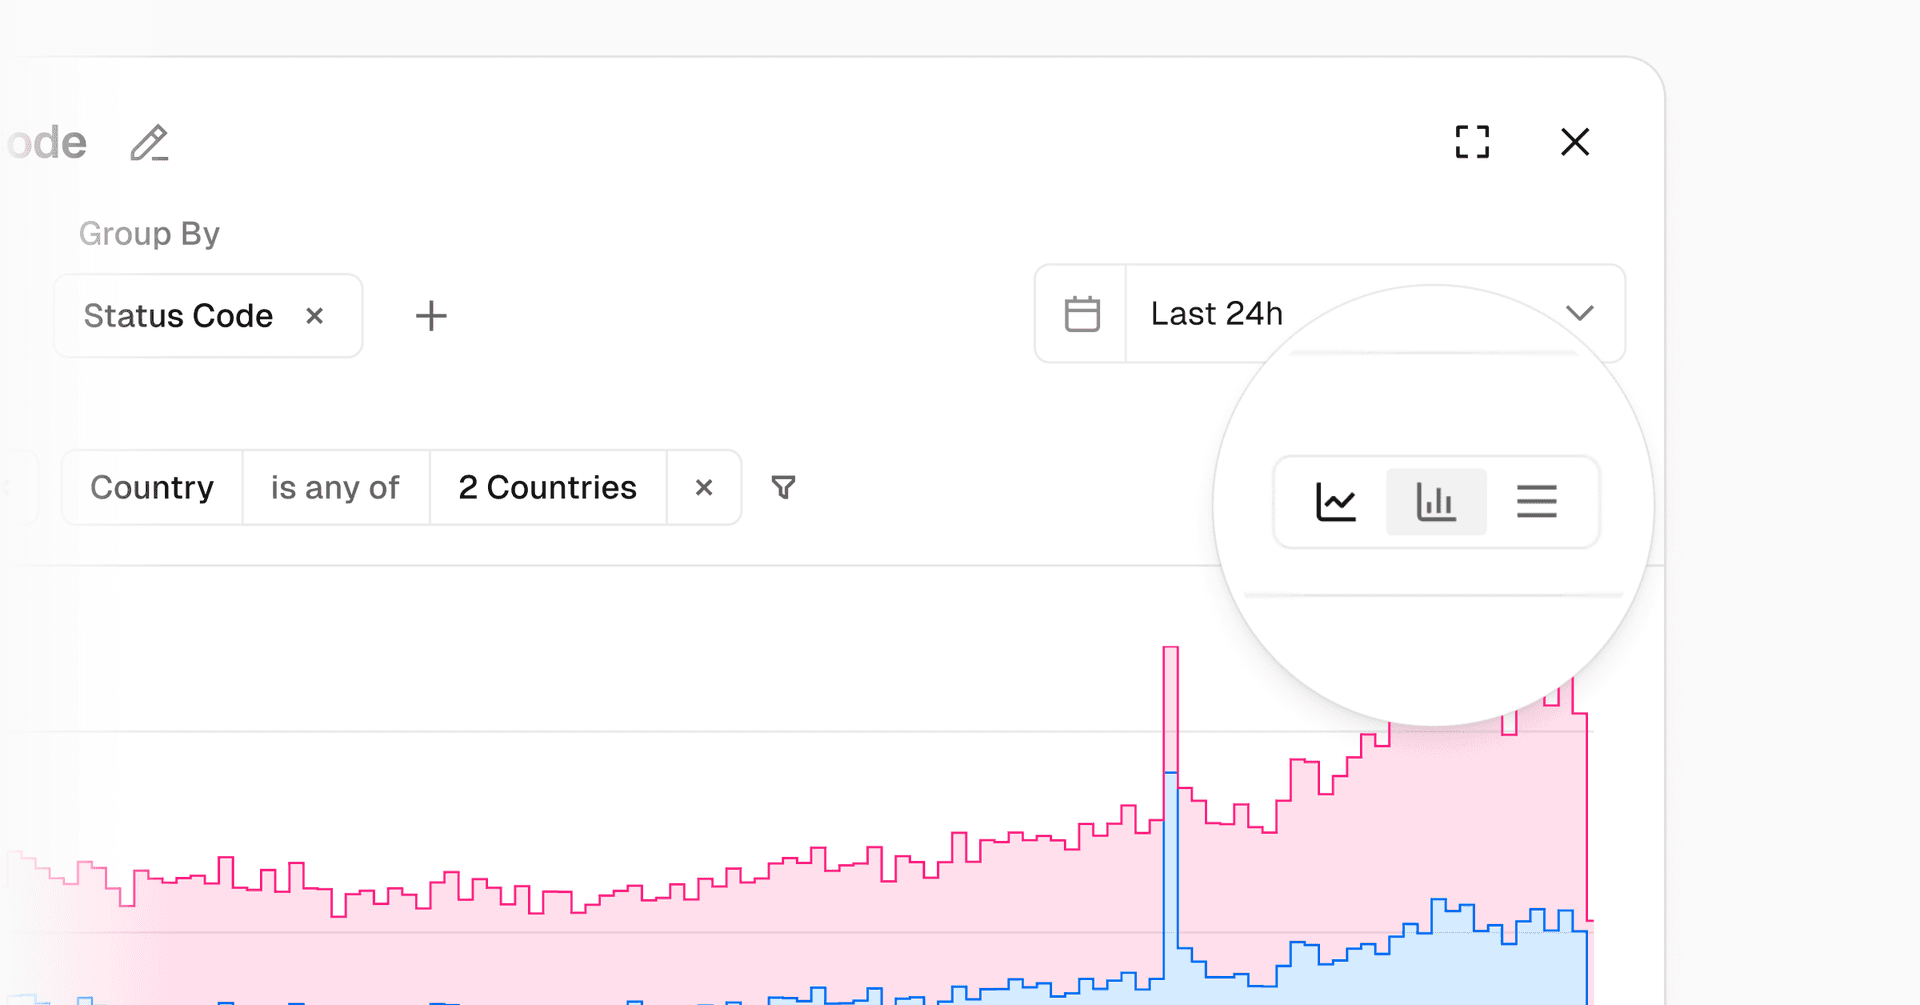Click the chevron arrow of the time range selector

1580,314
